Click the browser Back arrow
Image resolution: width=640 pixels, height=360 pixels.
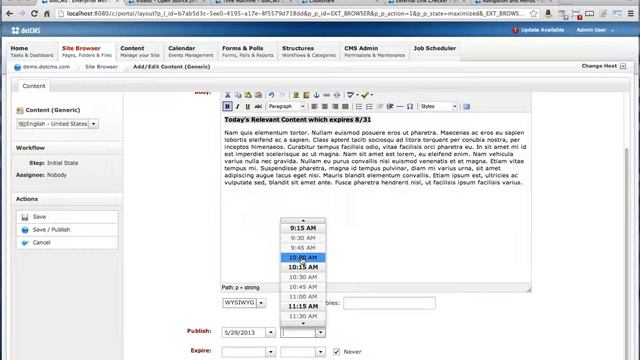[9, 13]
